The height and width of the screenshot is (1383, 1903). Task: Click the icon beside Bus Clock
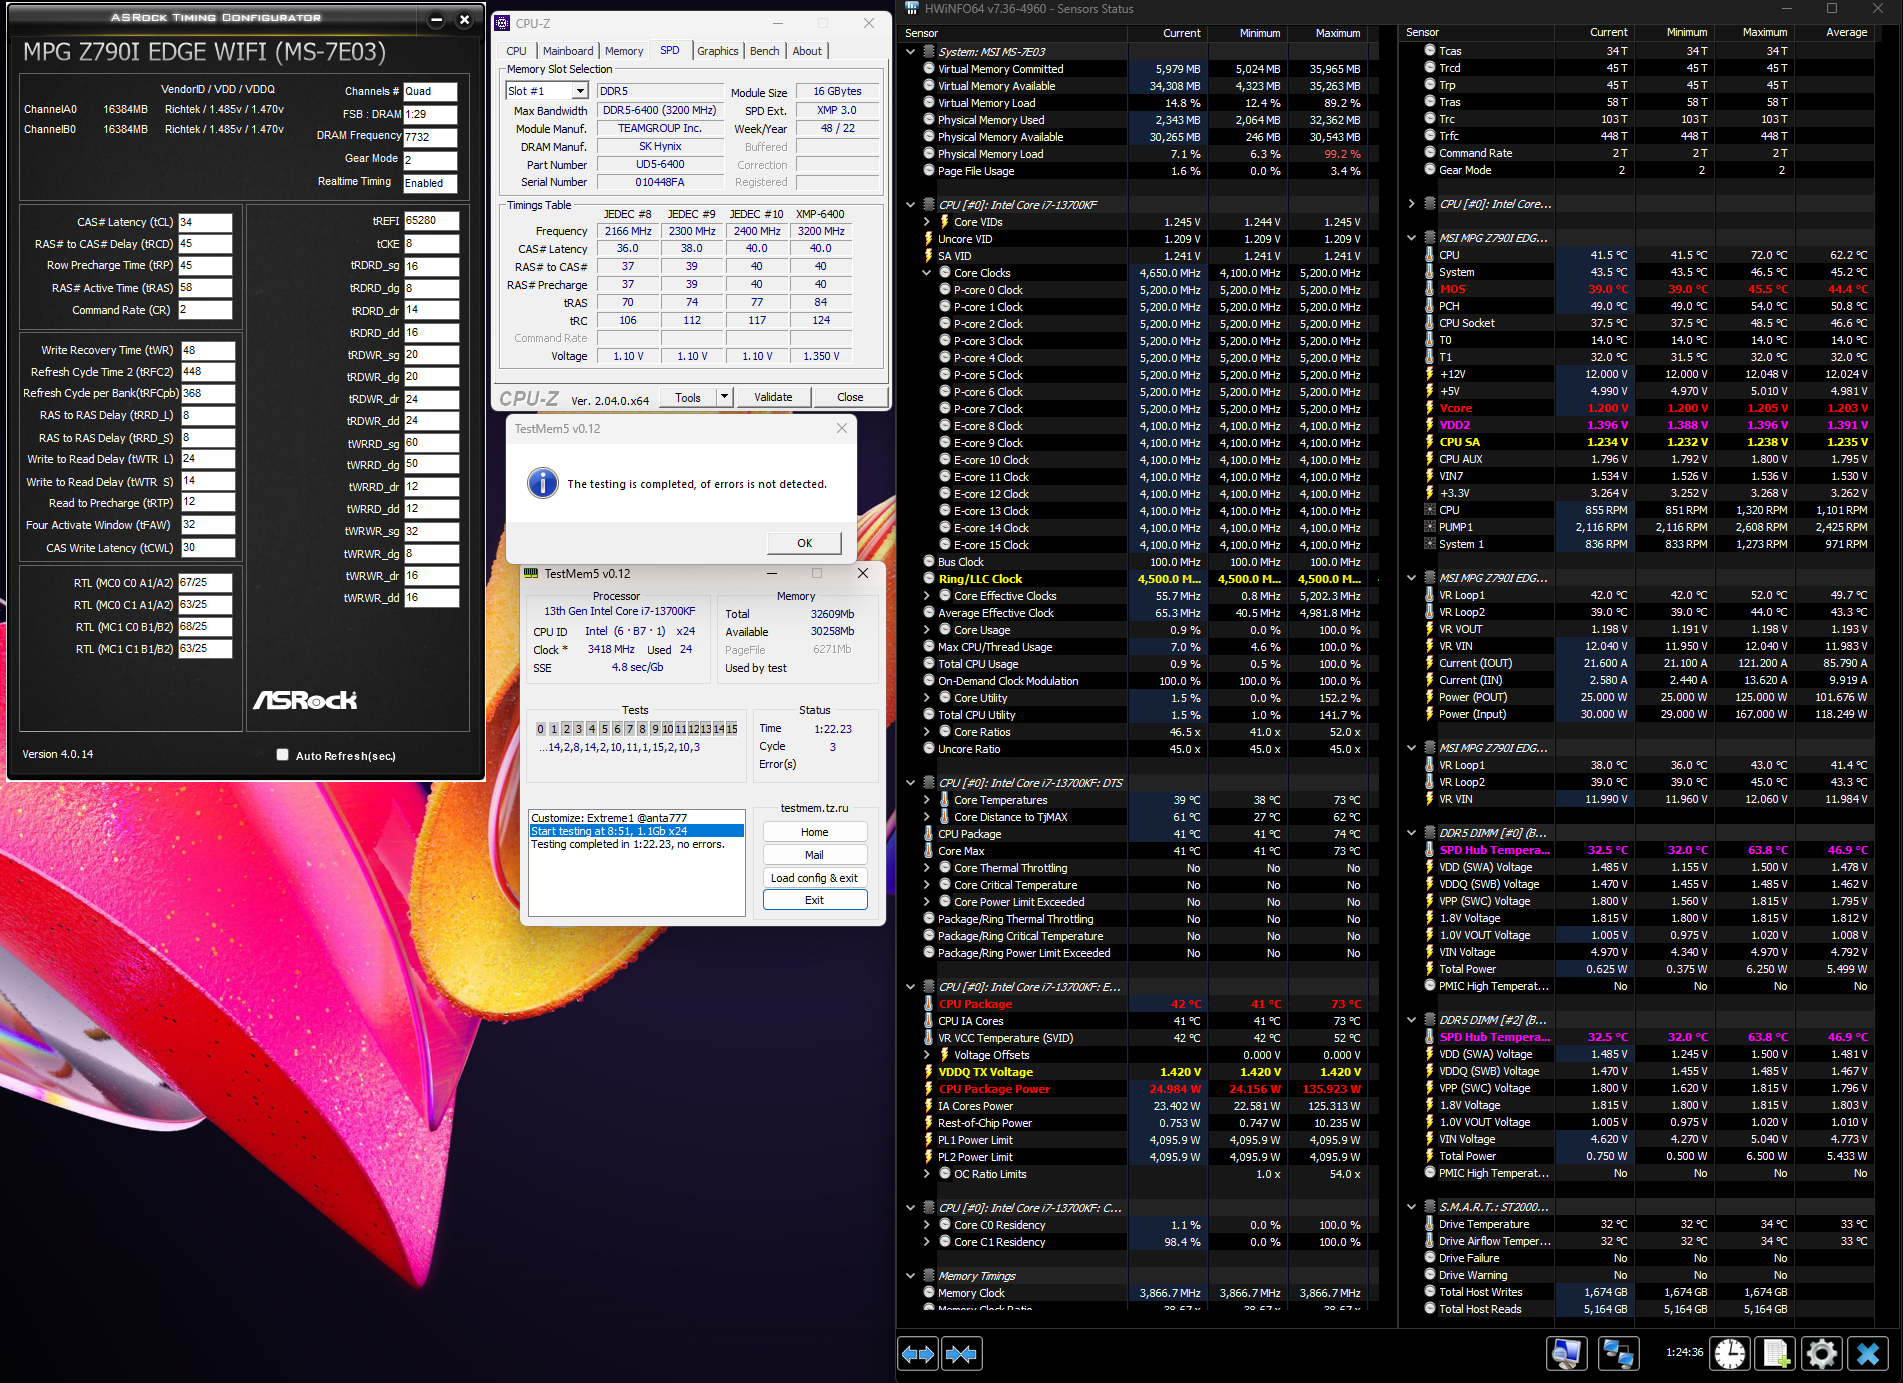click(x=929, y=562)
